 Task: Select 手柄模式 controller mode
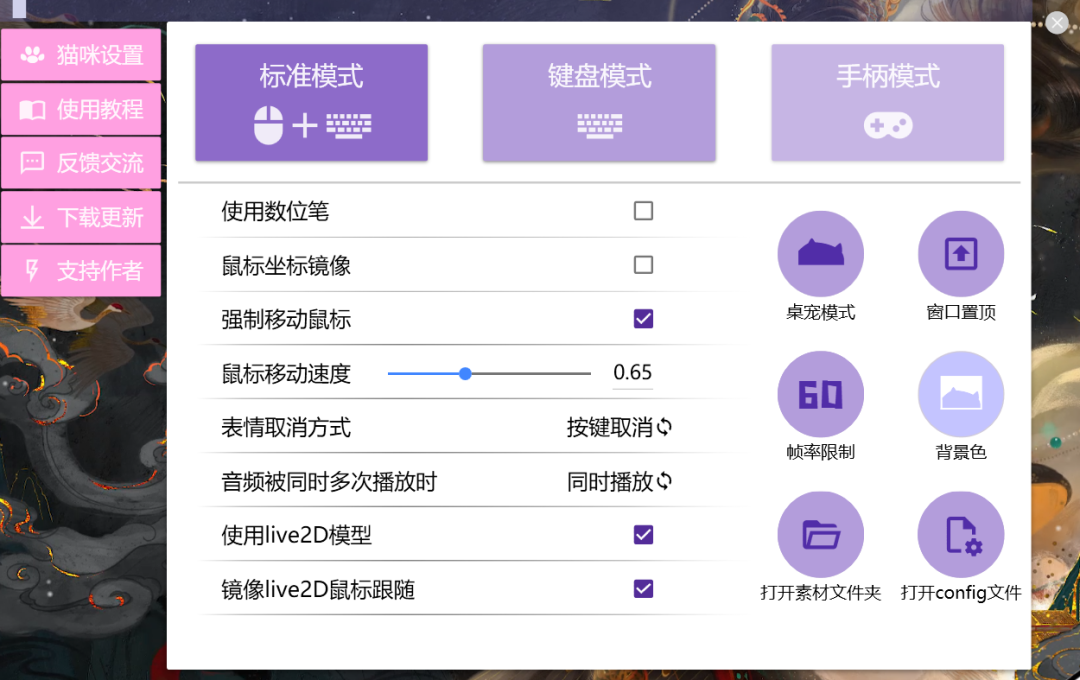pyautogui.click(x=887, y=102)
